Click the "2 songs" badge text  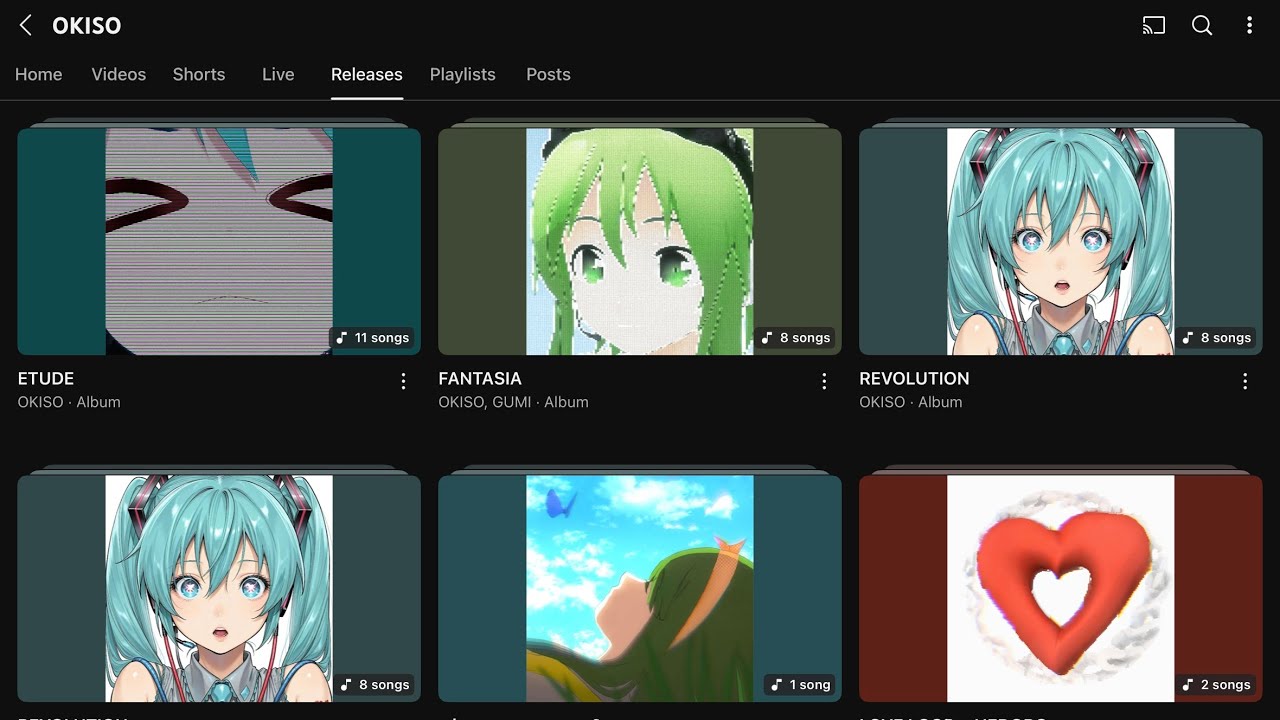pos(1226,685)
